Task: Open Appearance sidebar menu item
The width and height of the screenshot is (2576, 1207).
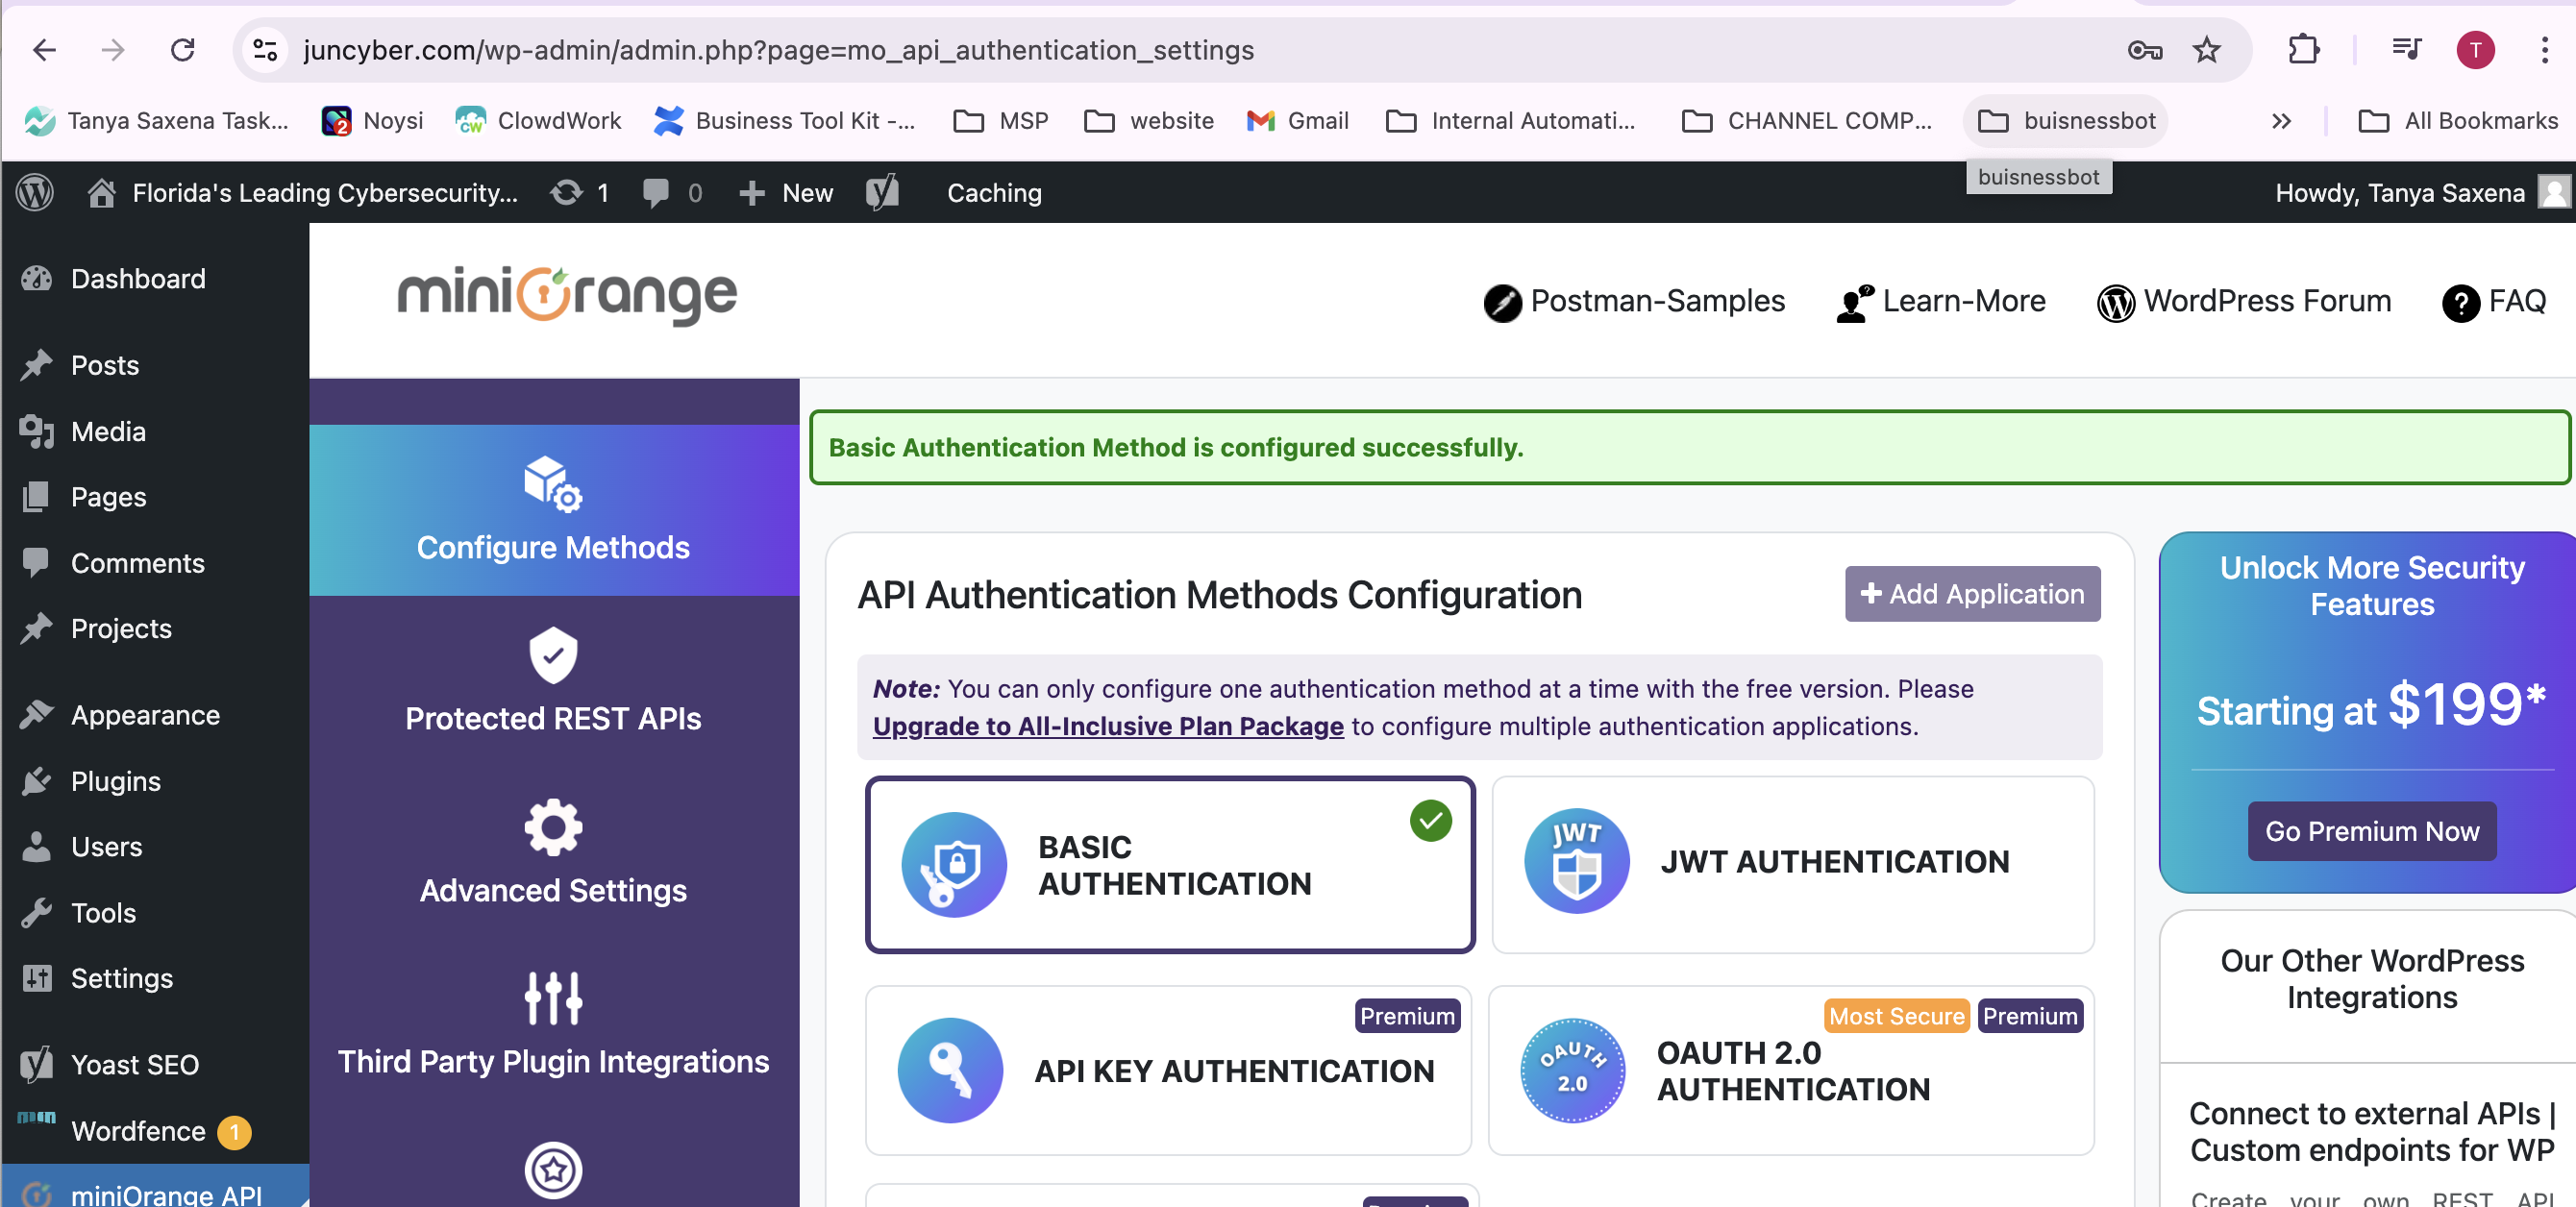Action: pyautogui.click(x=145, y=715)
